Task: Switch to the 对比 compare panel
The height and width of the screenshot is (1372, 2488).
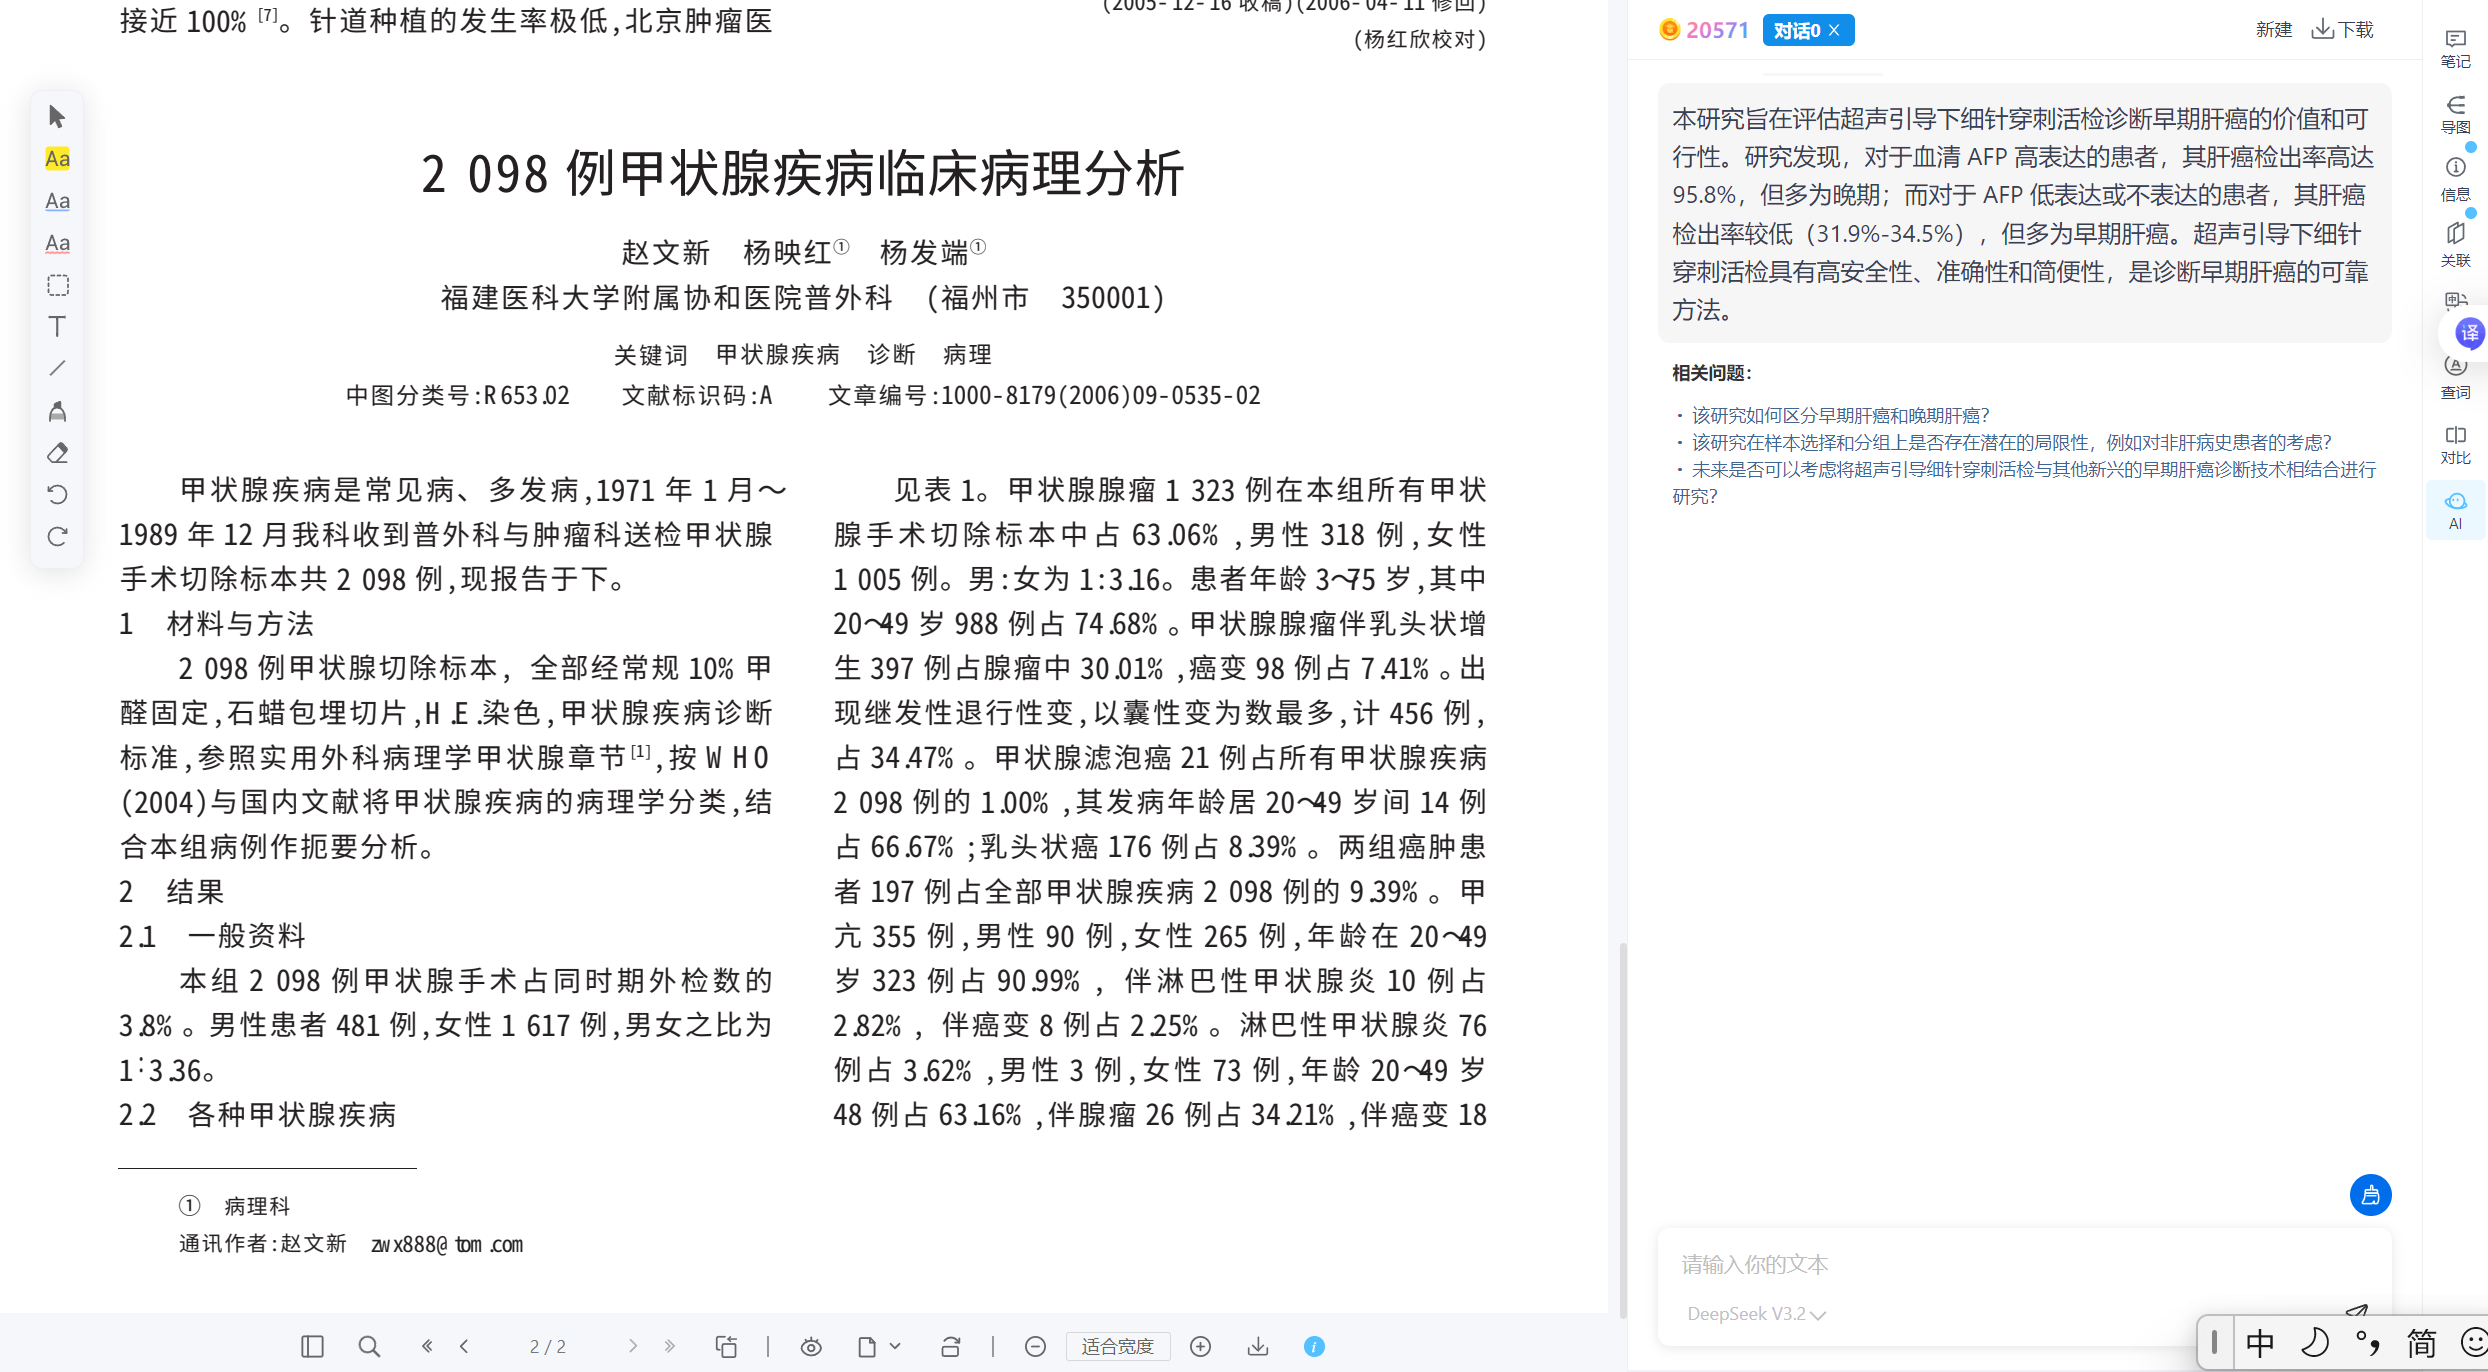Action: (2455, 444)
